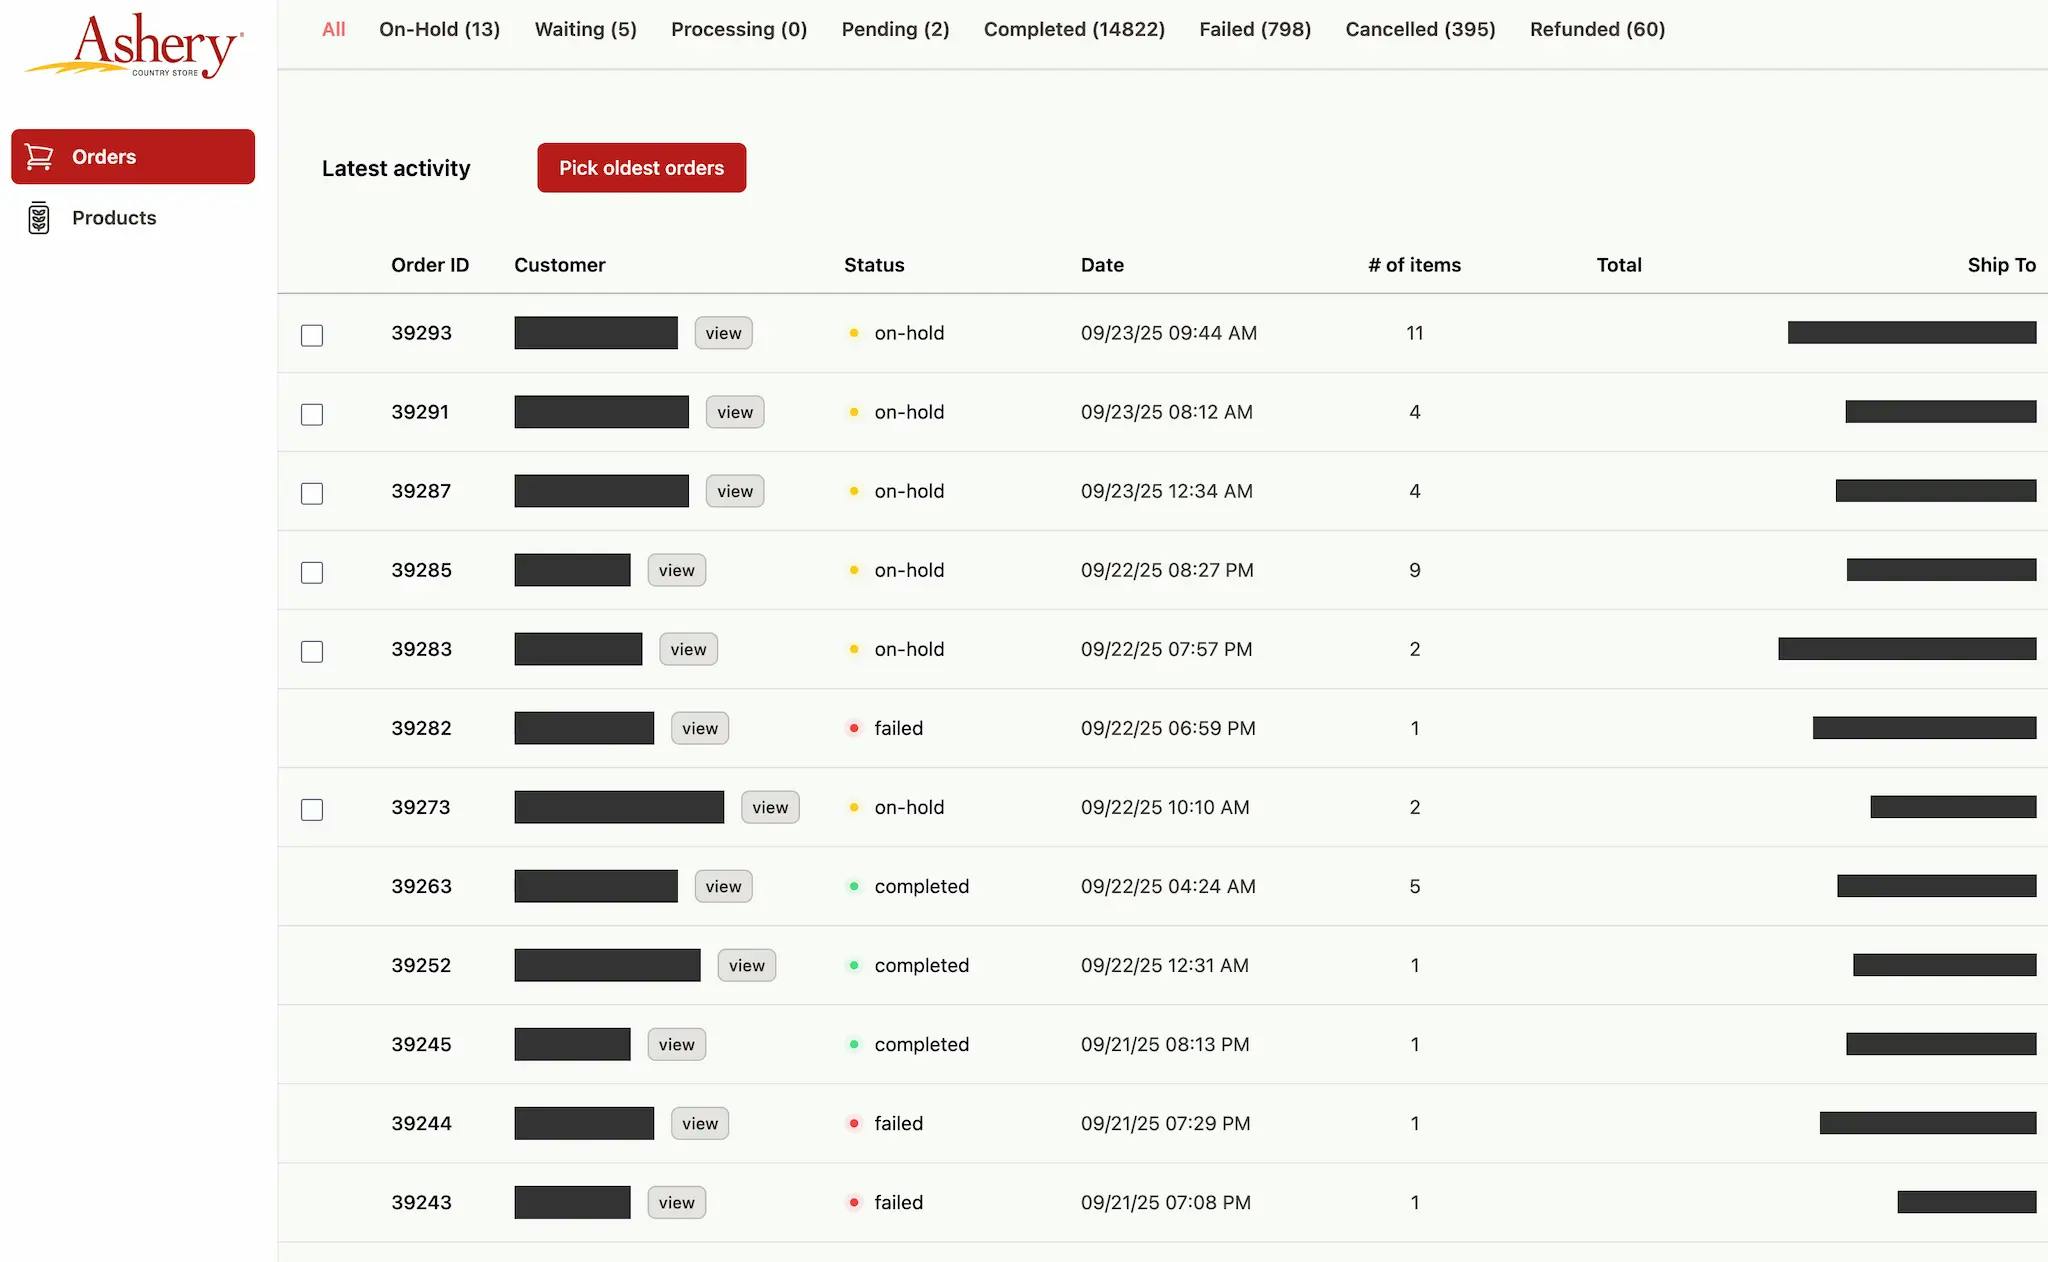Click green completed dot for order 39263

point(854,886)
